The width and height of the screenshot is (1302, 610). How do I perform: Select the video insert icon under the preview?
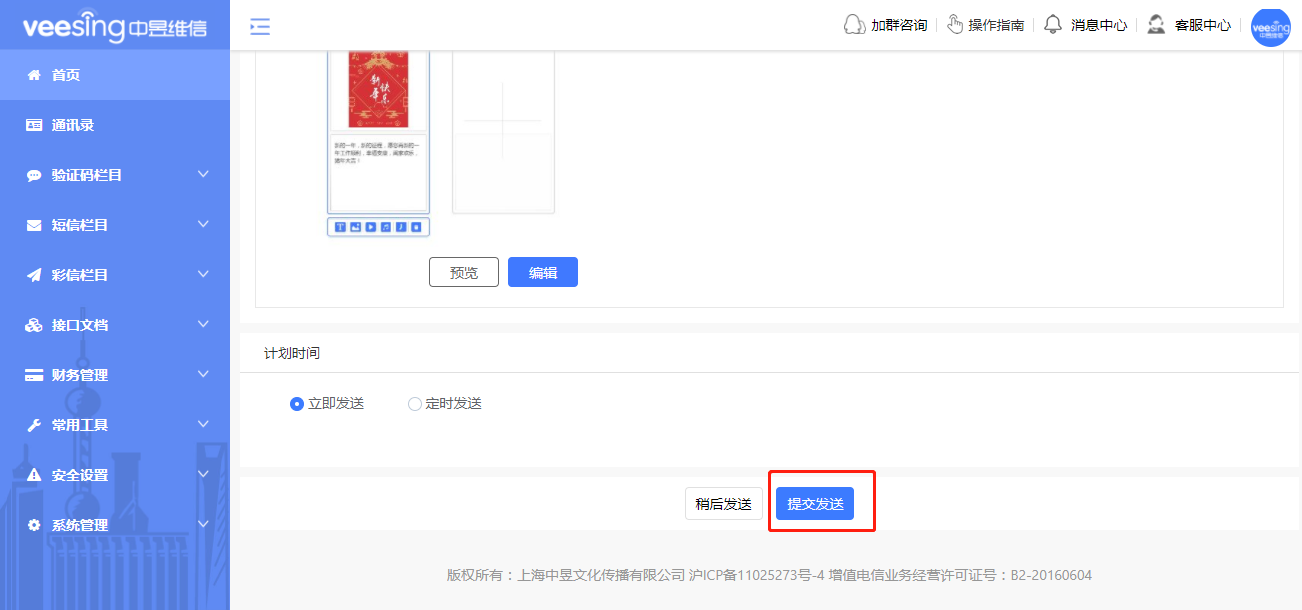click(x=369, y=226)
